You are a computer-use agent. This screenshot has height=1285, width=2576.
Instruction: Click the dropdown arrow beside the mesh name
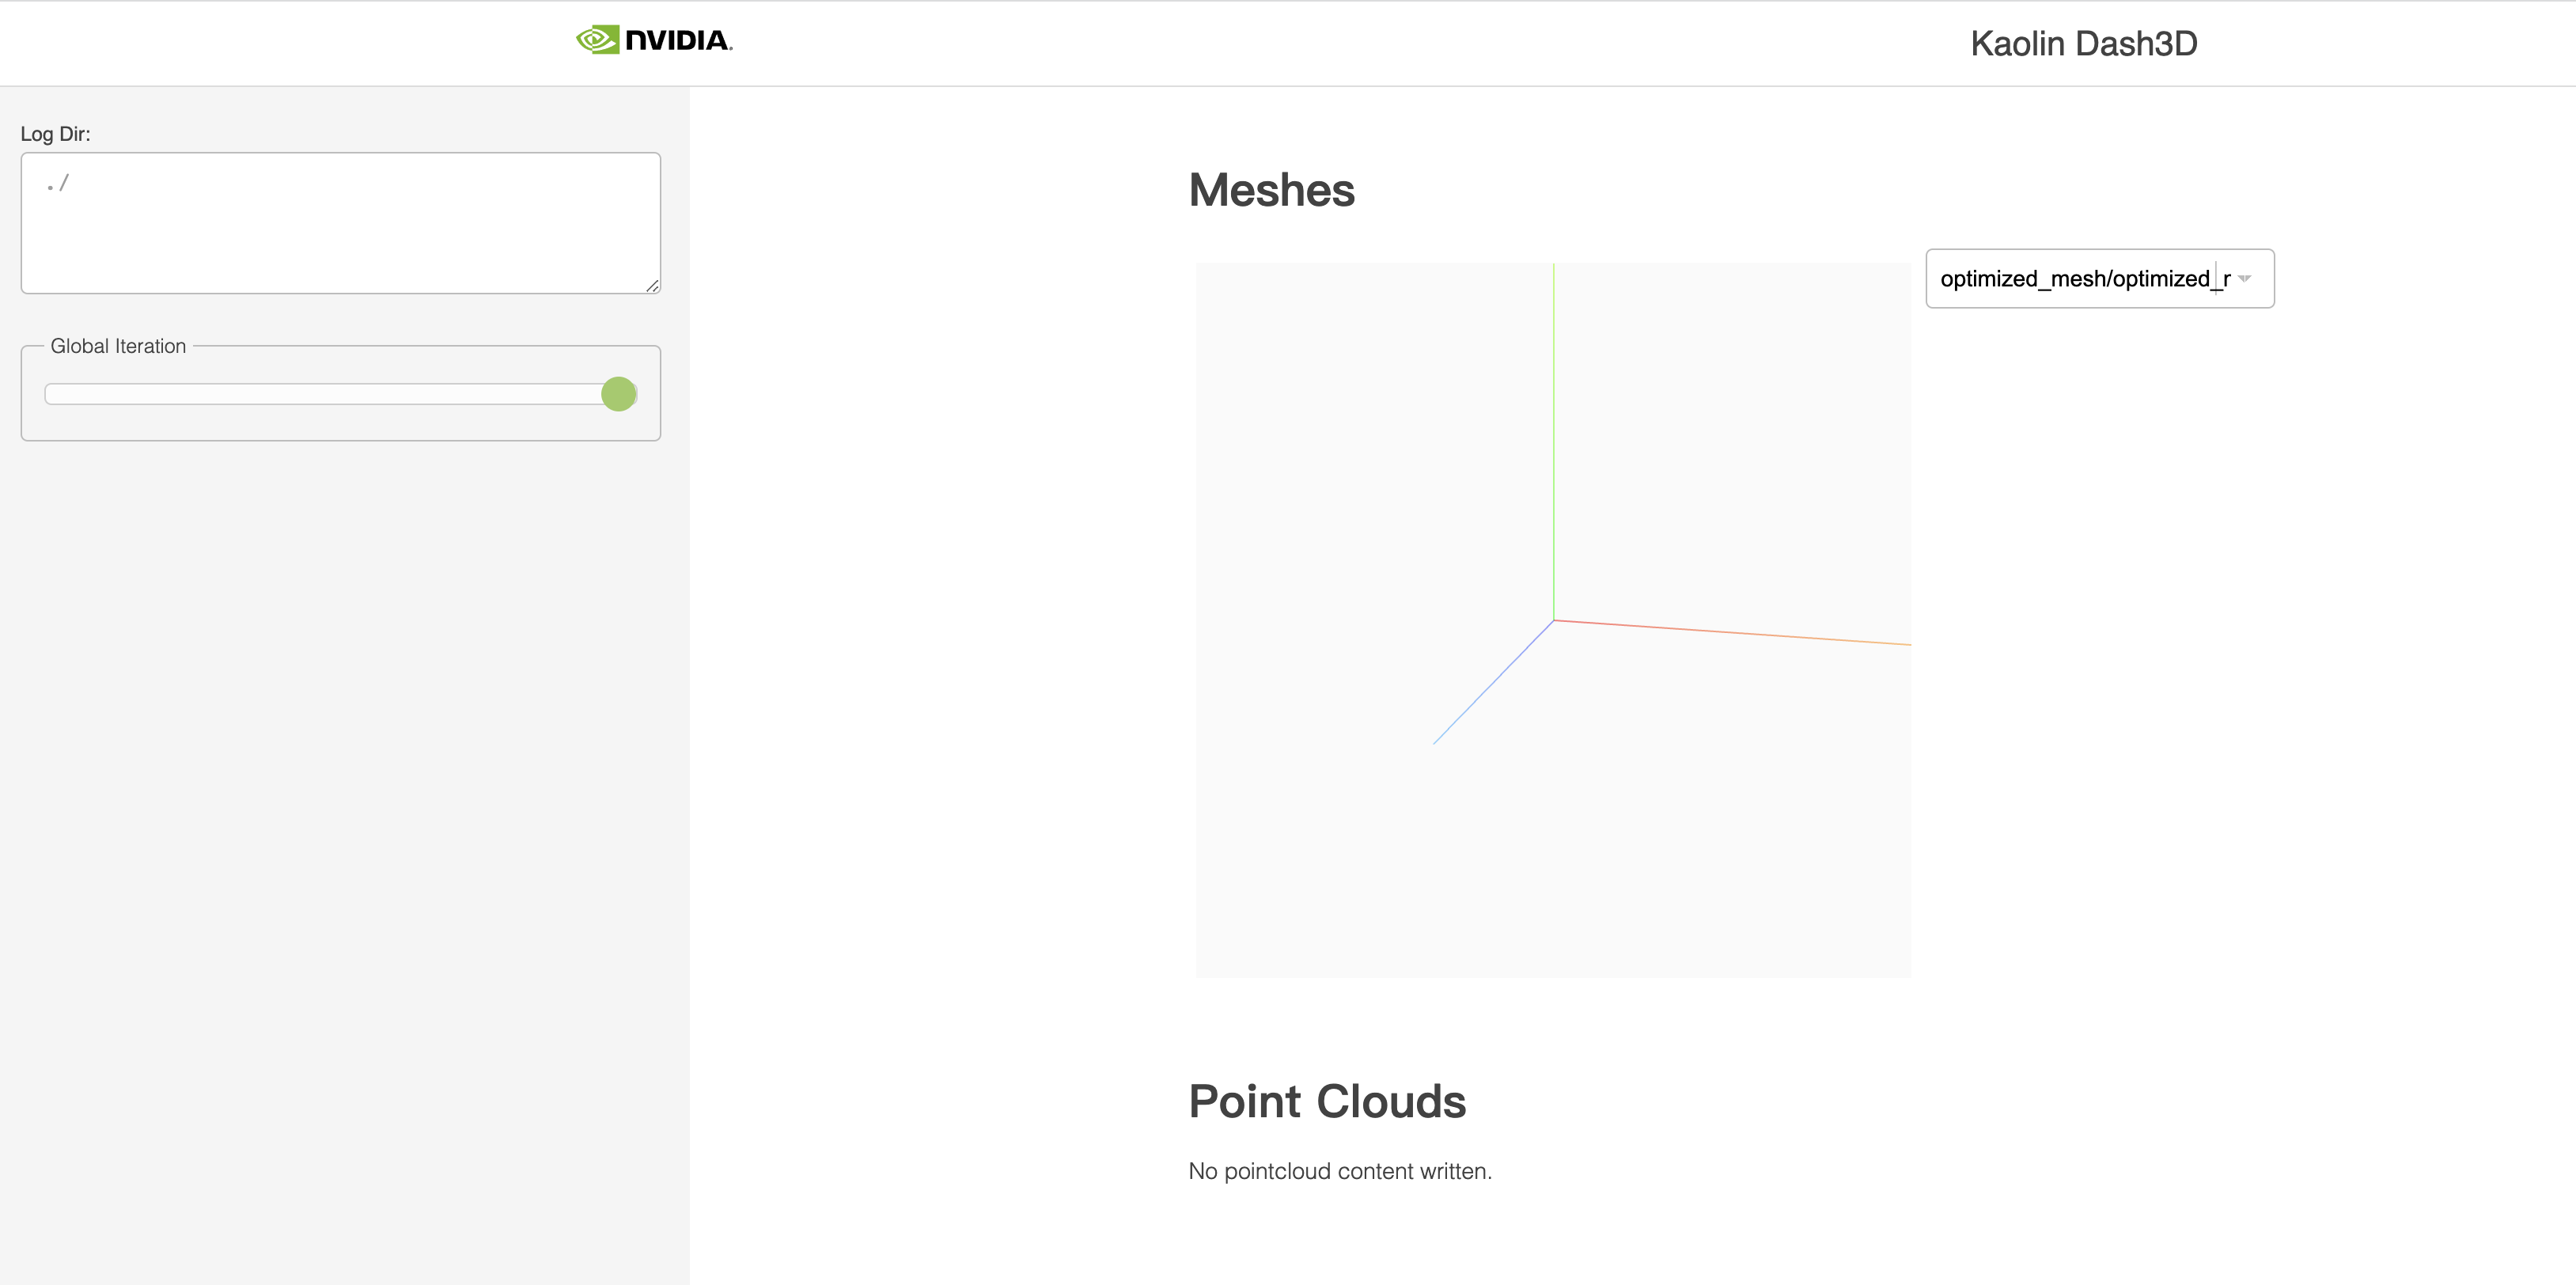click(2245, 278)
